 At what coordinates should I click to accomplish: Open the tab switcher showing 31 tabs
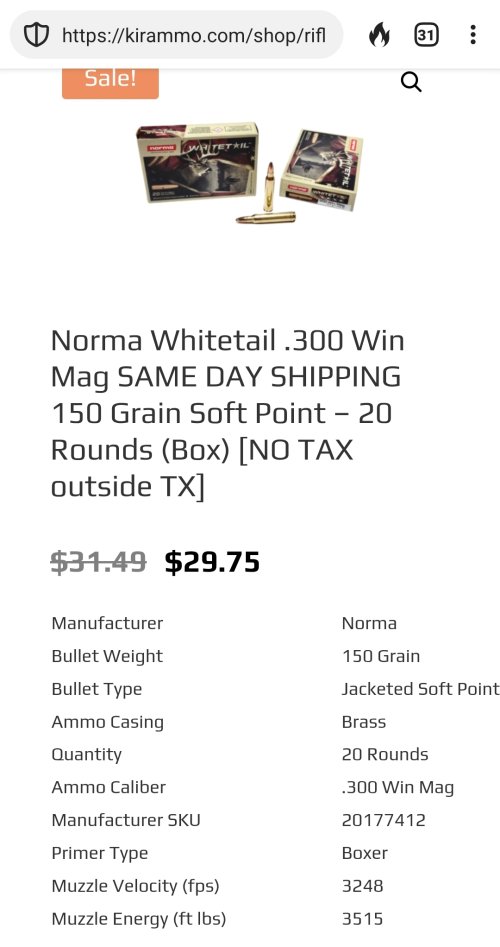[x=426, y=35]
